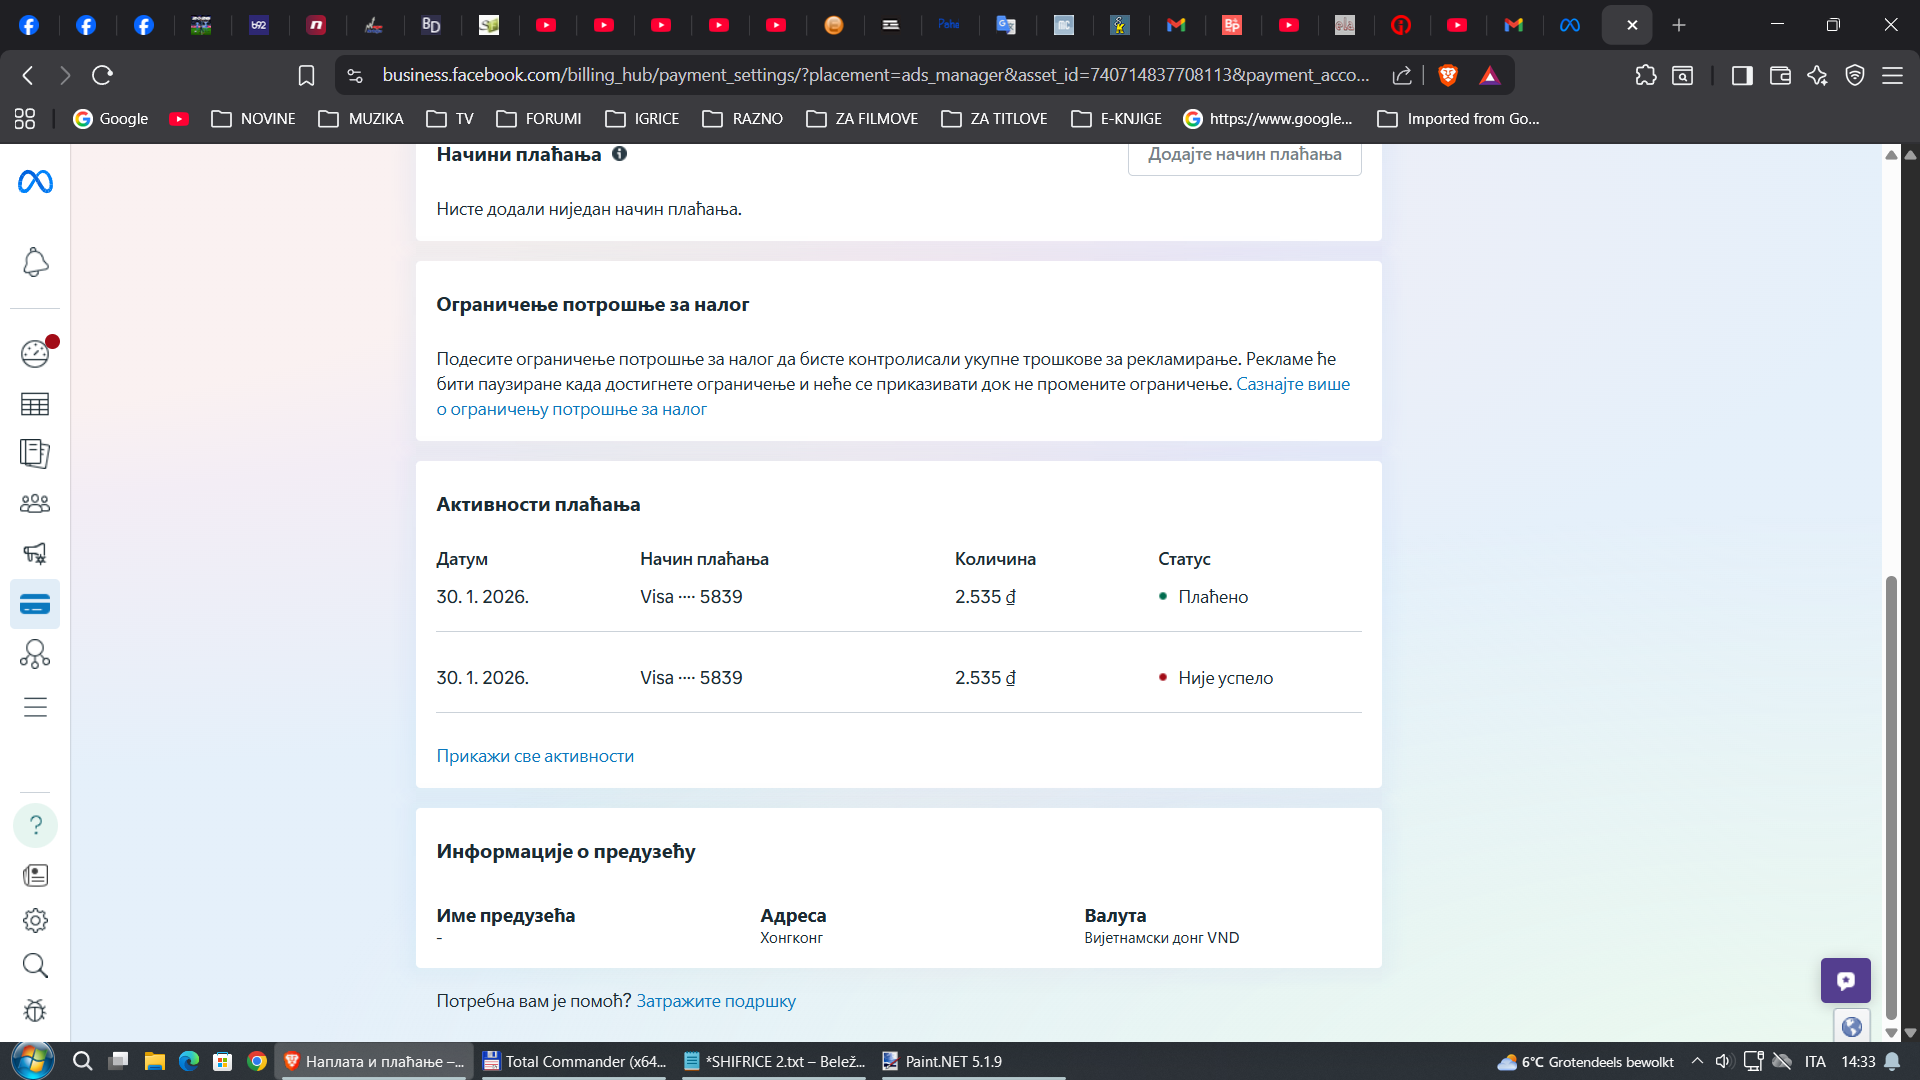Viewport: 1920px width, 1080px height.
Task: Open the help question mark icon
Action: (35, 825)
